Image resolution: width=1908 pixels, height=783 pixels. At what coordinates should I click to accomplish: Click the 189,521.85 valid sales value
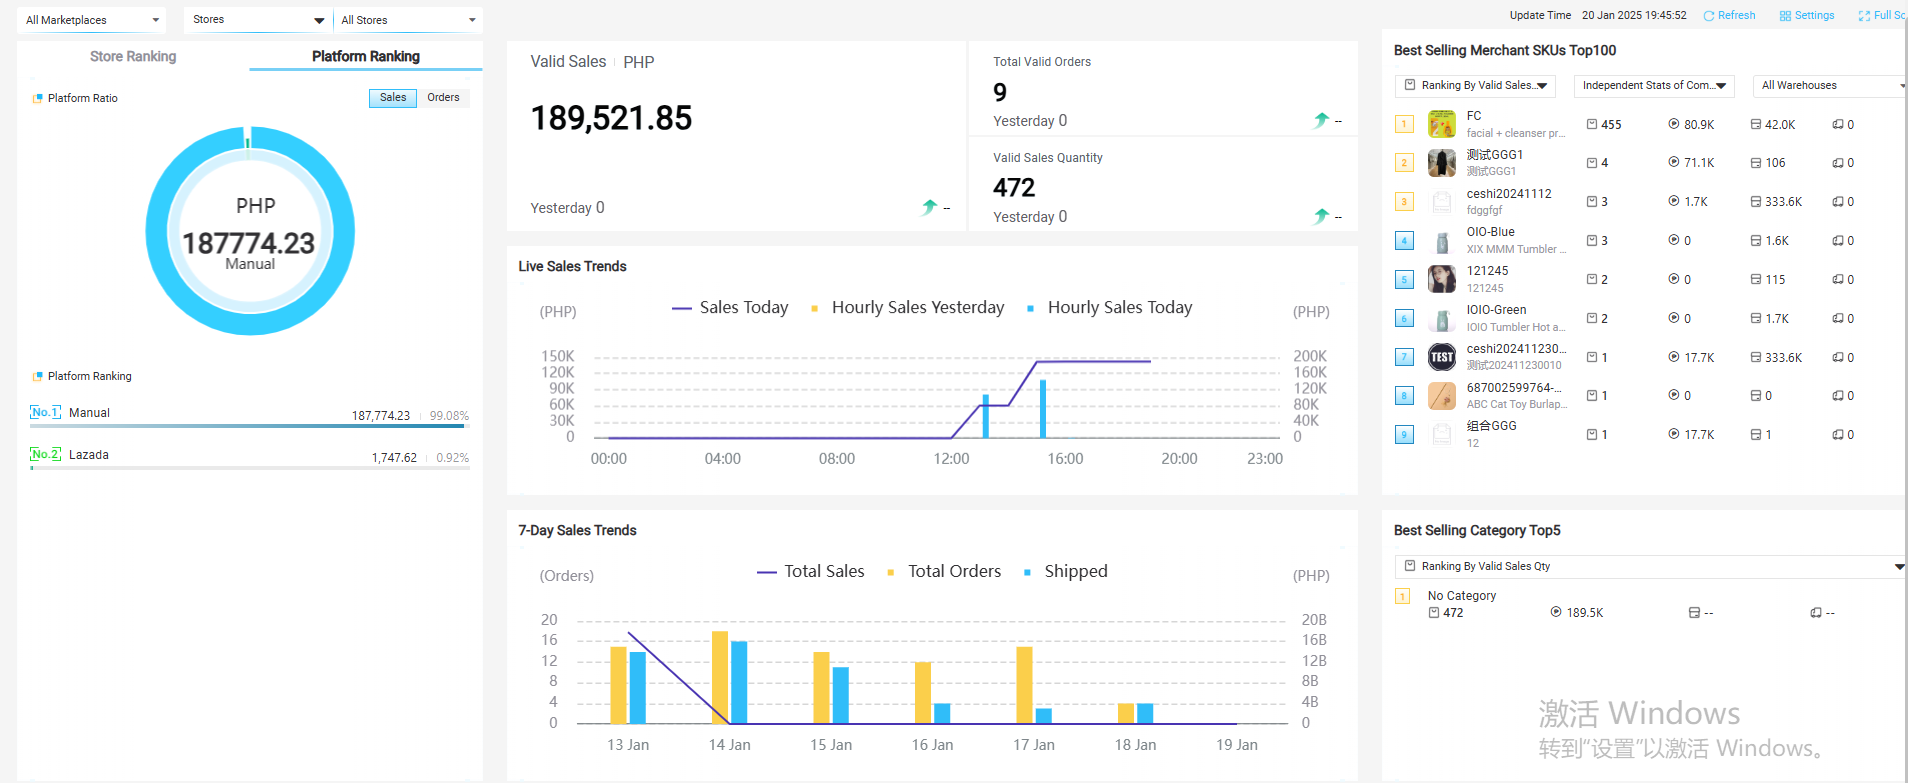[x=611, y=118]
